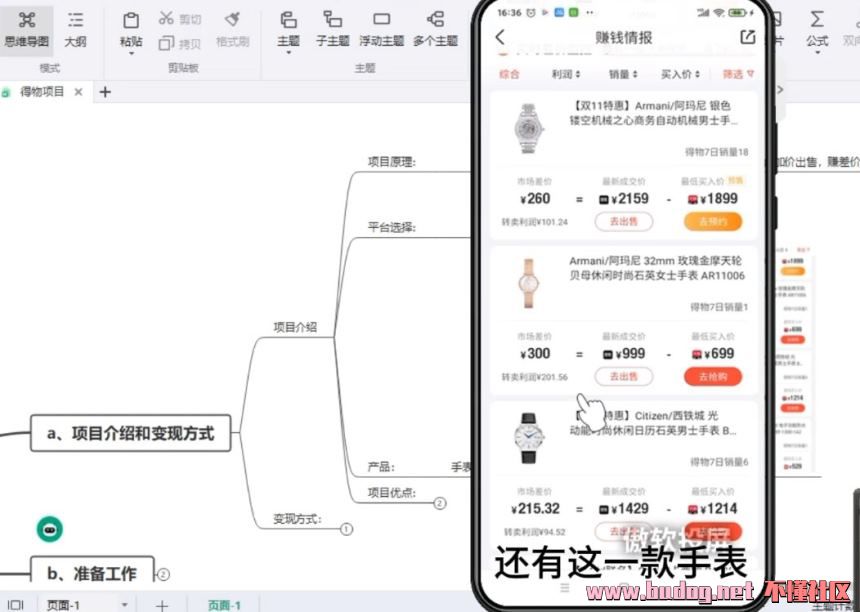The height and width of the screenshot is (612, 860).
Task: Open the Citizen/西铁城 watch title
Action: [653, 423]
